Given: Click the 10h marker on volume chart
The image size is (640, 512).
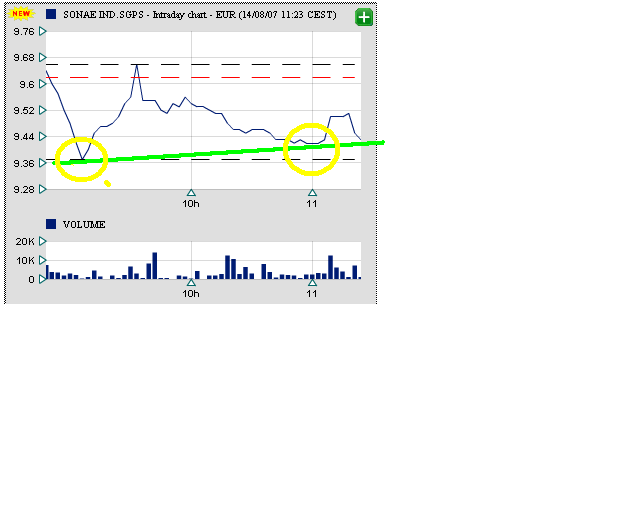Looking at the screenshot, I should point(191,283).
